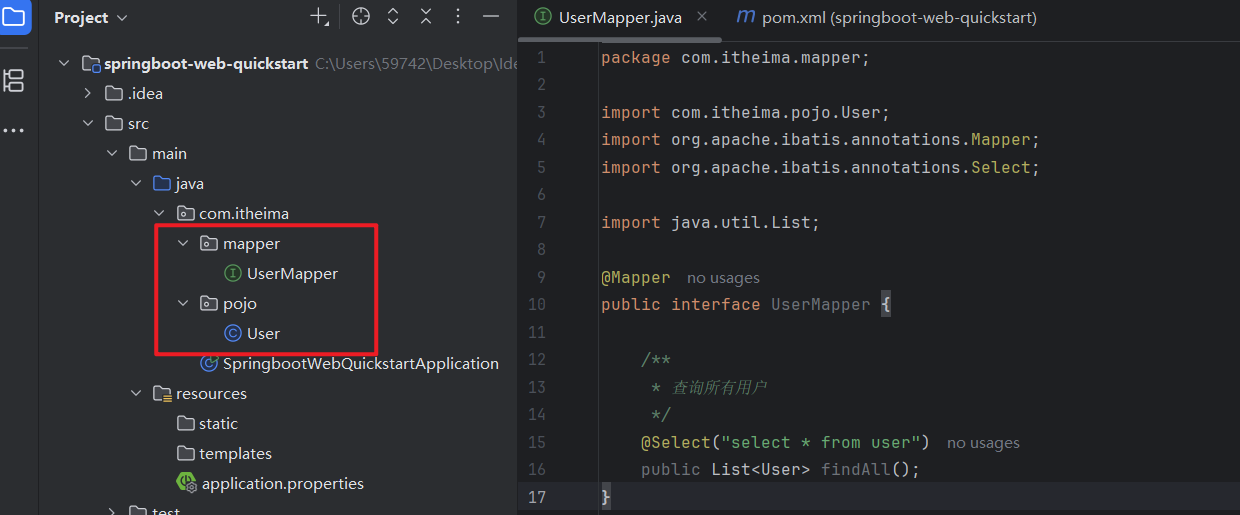This screenshot has width=1240, height=515.
Task: Click the User class icon in tree
Action: point(233,334)
